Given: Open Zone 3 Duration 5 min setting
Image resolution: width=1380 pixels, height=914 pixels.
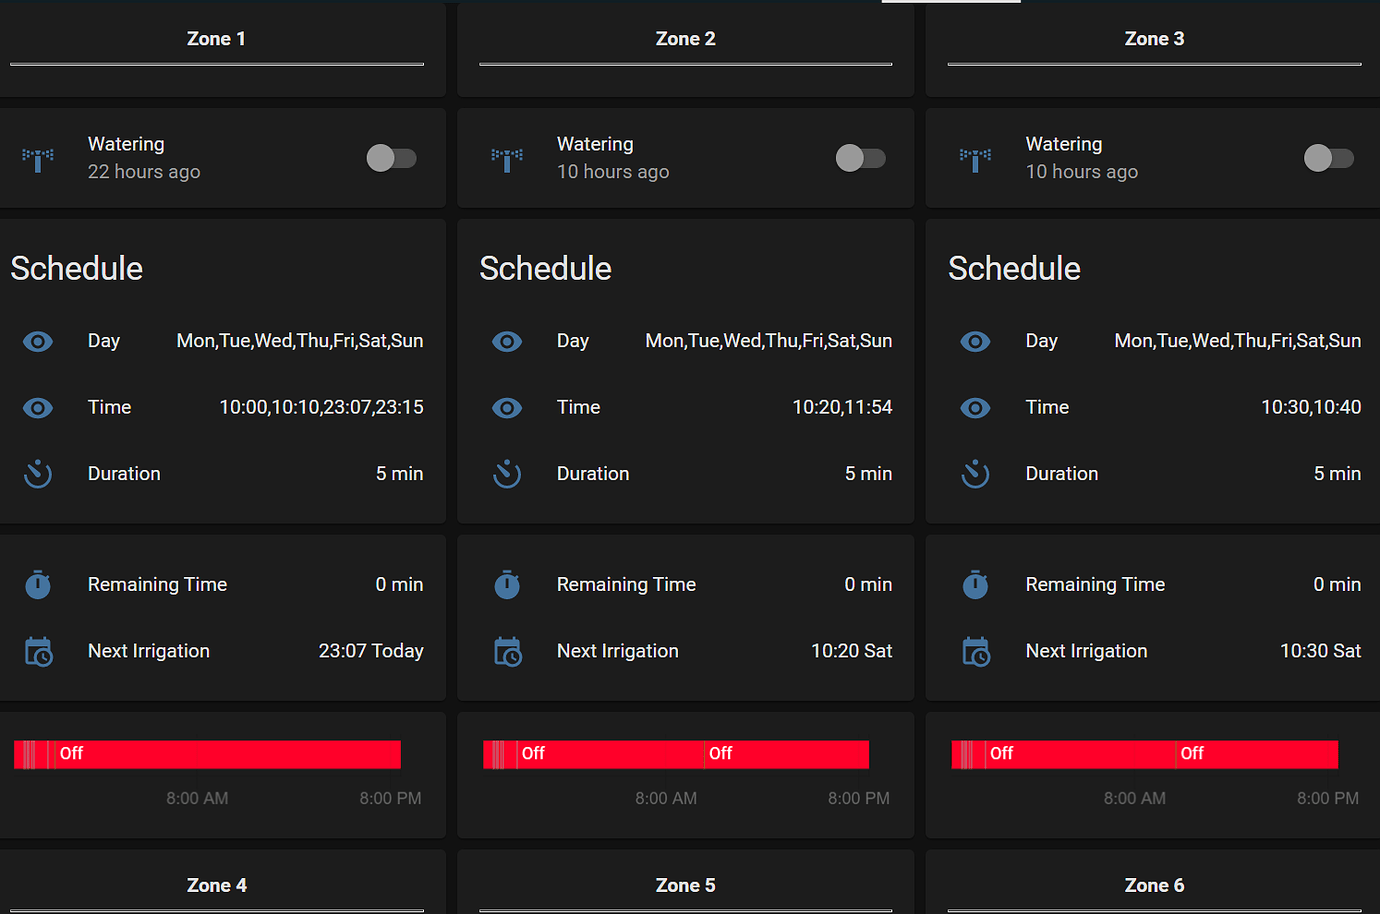Looking at the screenshot, I should (x=1336, y=474).
